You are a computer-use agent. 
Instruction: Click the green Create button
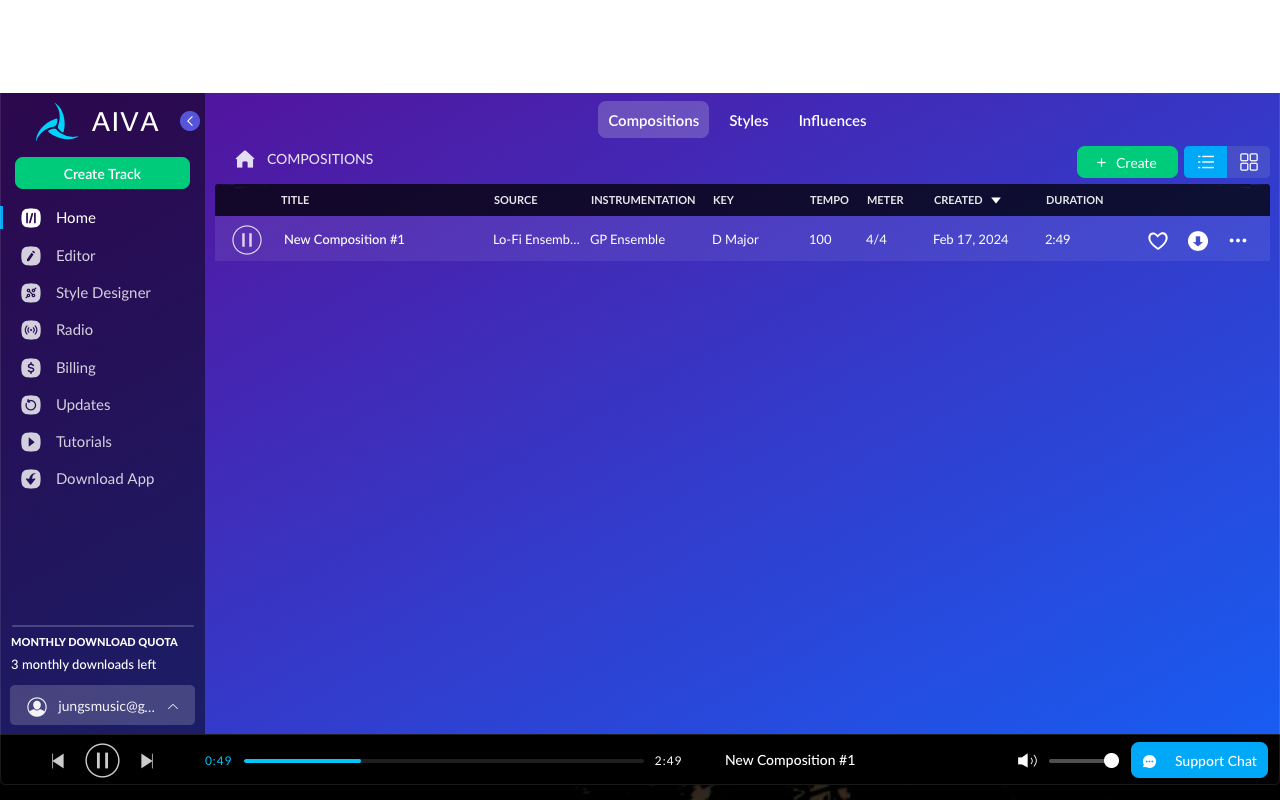tap(1127, 162)
